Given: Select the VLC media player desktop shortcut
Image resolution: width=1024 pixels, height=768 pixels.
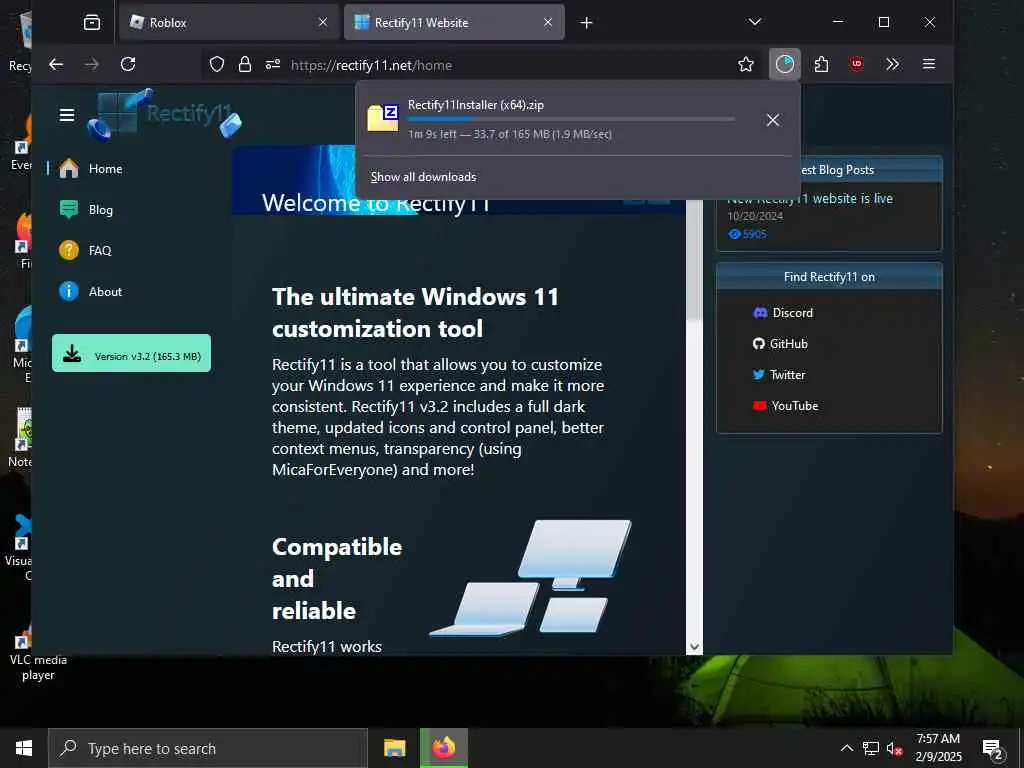Looking at the screenshot, I should [37, 654].
